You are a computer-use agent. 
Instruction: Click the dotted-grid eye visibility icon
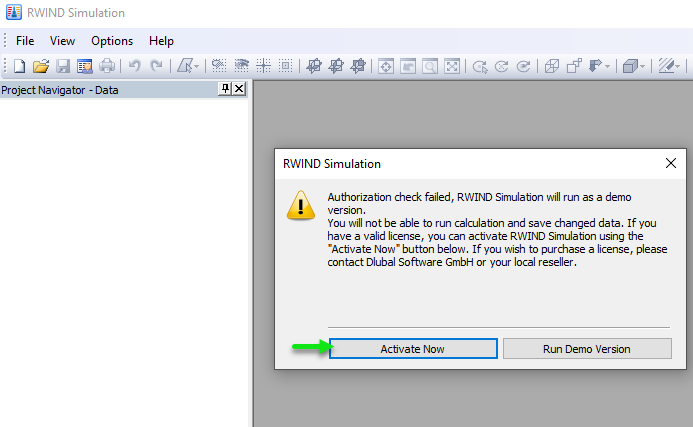coord(241,66)
